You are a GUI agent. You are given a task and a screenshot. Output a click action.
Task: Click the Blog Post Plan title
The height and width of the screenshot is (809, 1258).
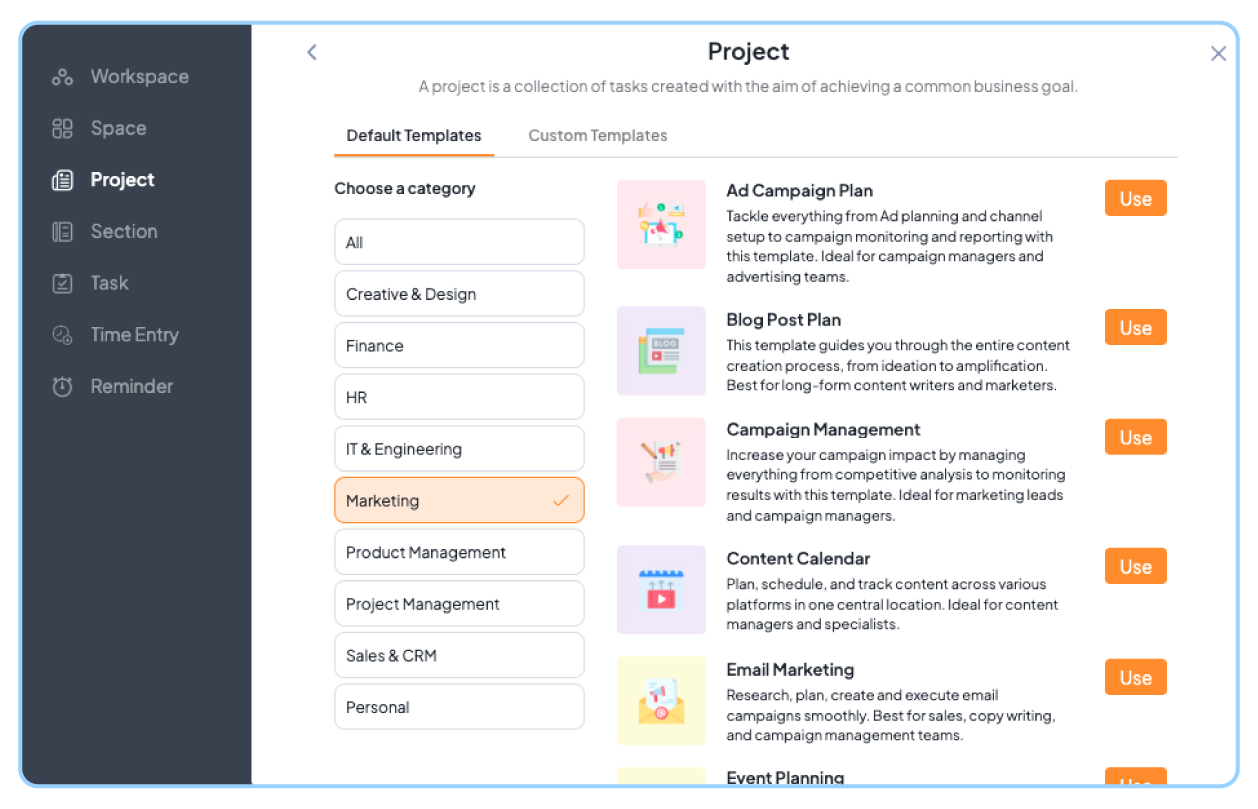[783, 320]
